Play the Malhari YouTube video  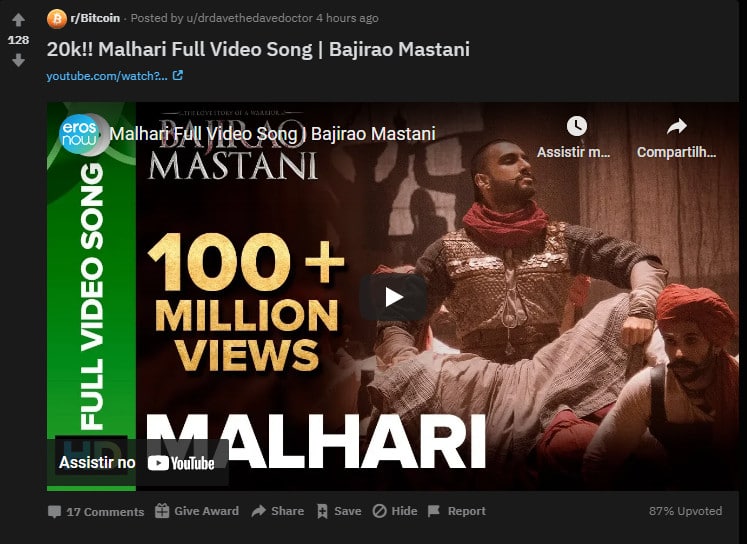point(393,297)
